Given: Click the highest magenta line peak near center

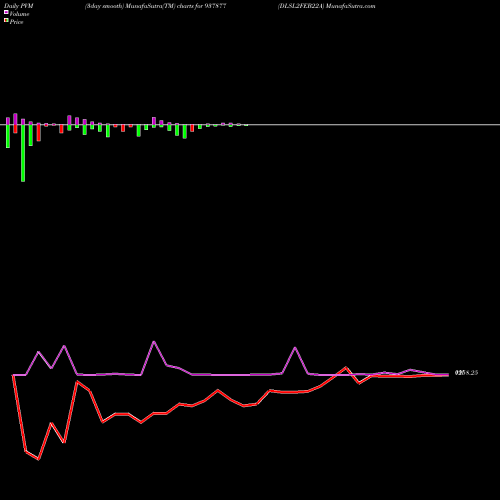Looking at the screenshot, I should tap(154, 342).
